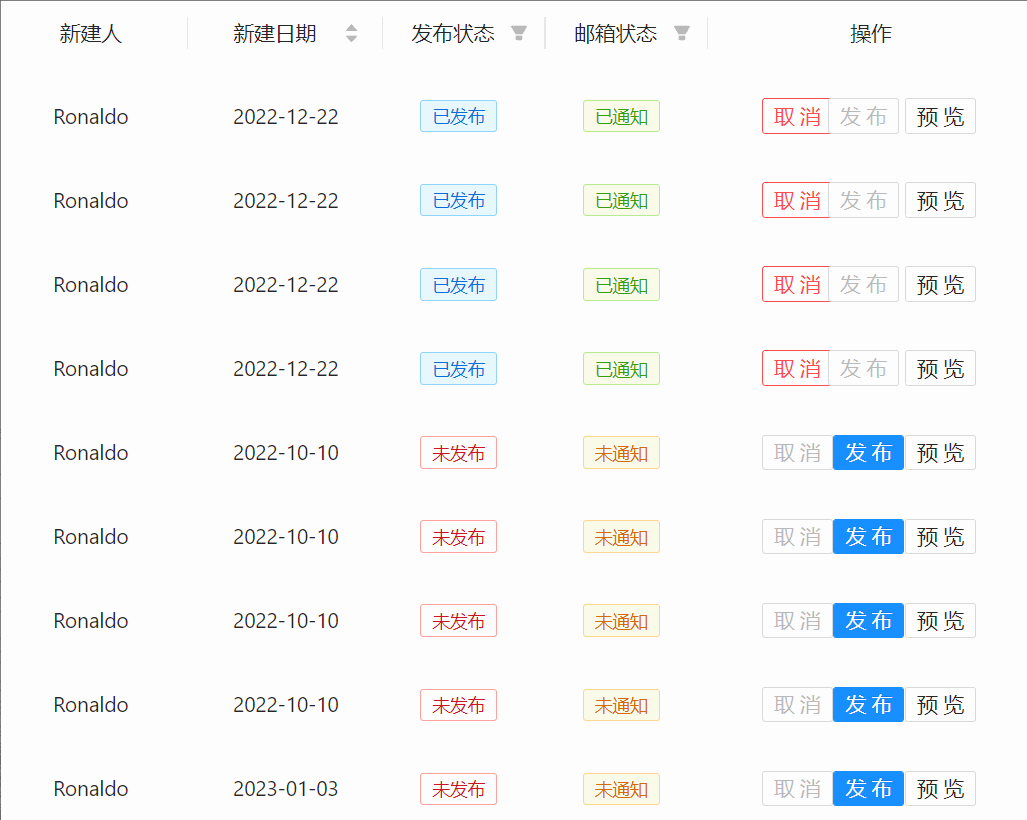
Task: Preview the 2023-01-03 entry
Action: click(x=940, y=789)
